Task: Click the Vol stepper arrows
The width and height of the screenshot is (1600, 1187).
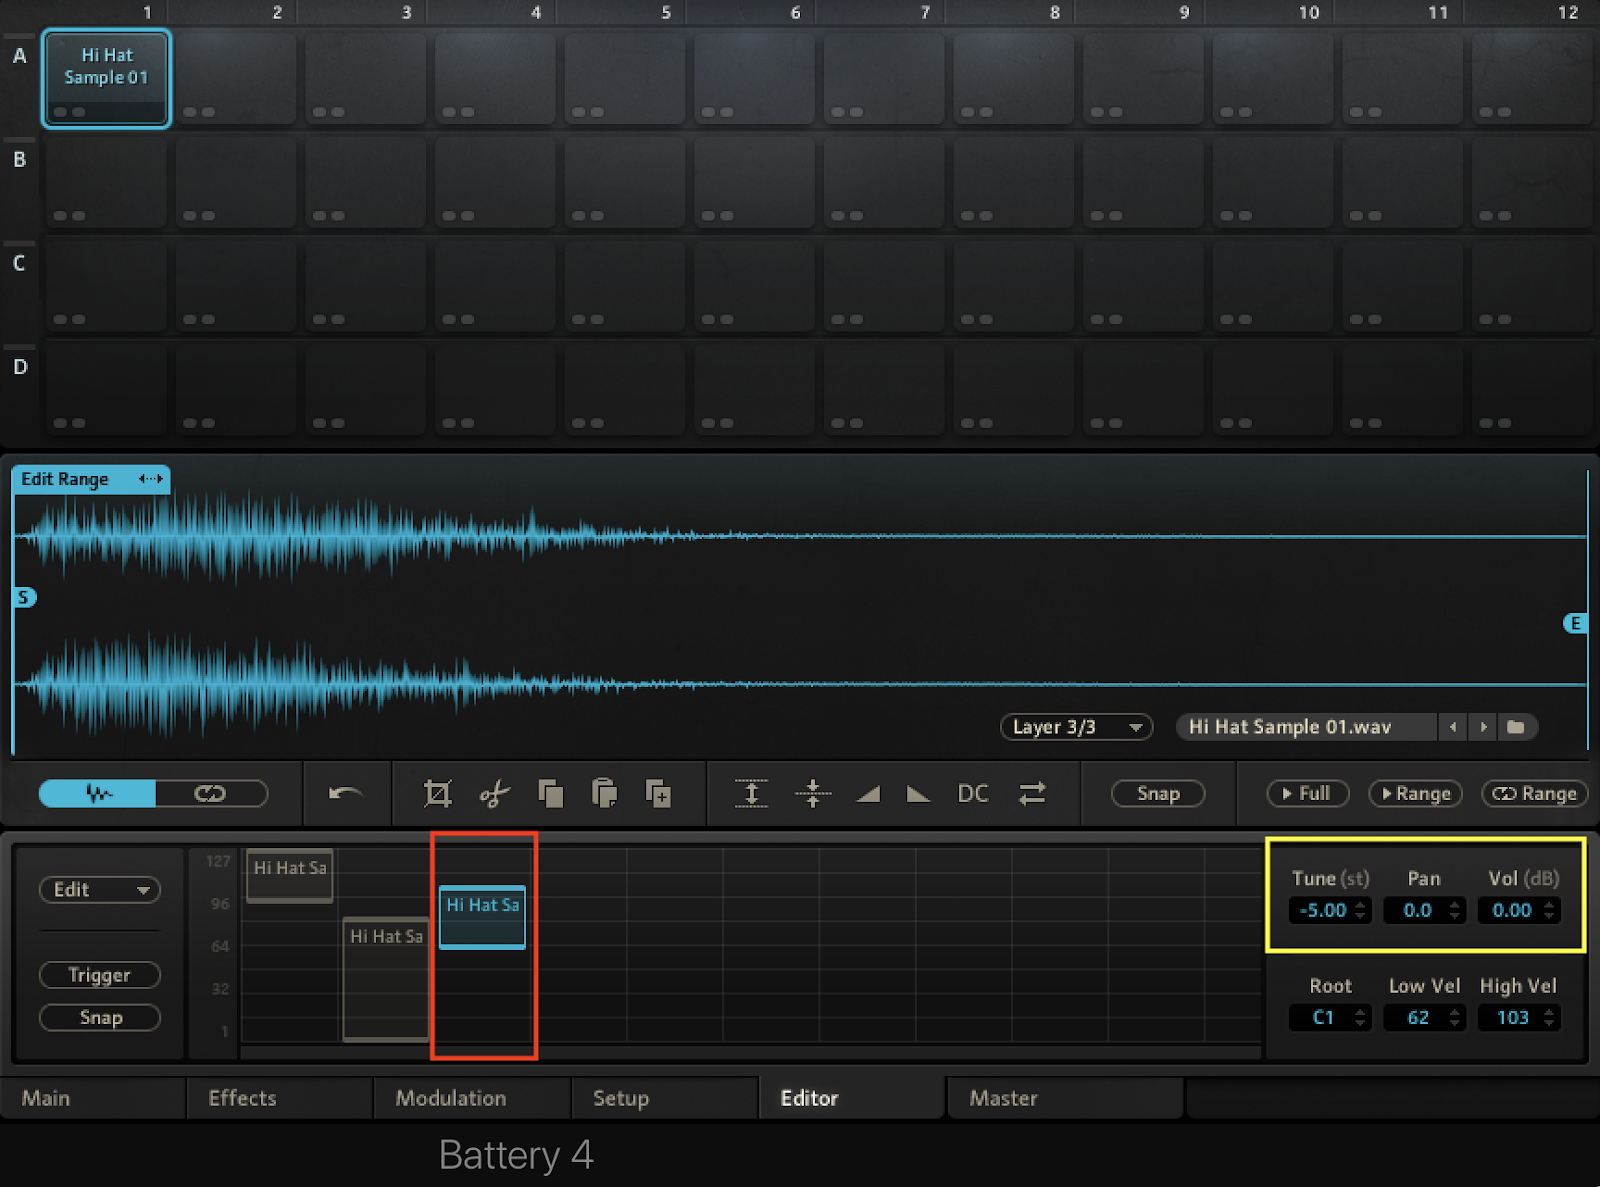Action: click(1550, 910)
